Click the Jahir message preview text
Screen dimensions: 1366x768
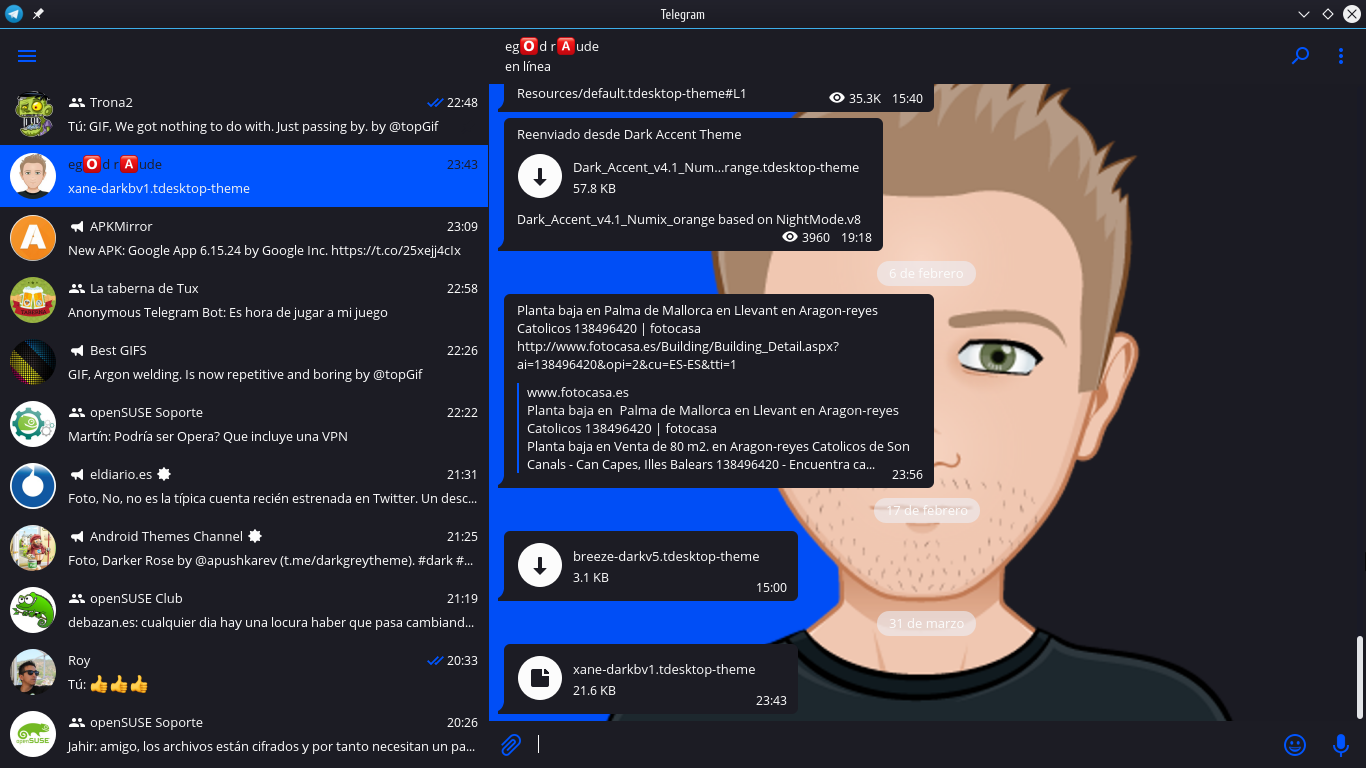271,746
